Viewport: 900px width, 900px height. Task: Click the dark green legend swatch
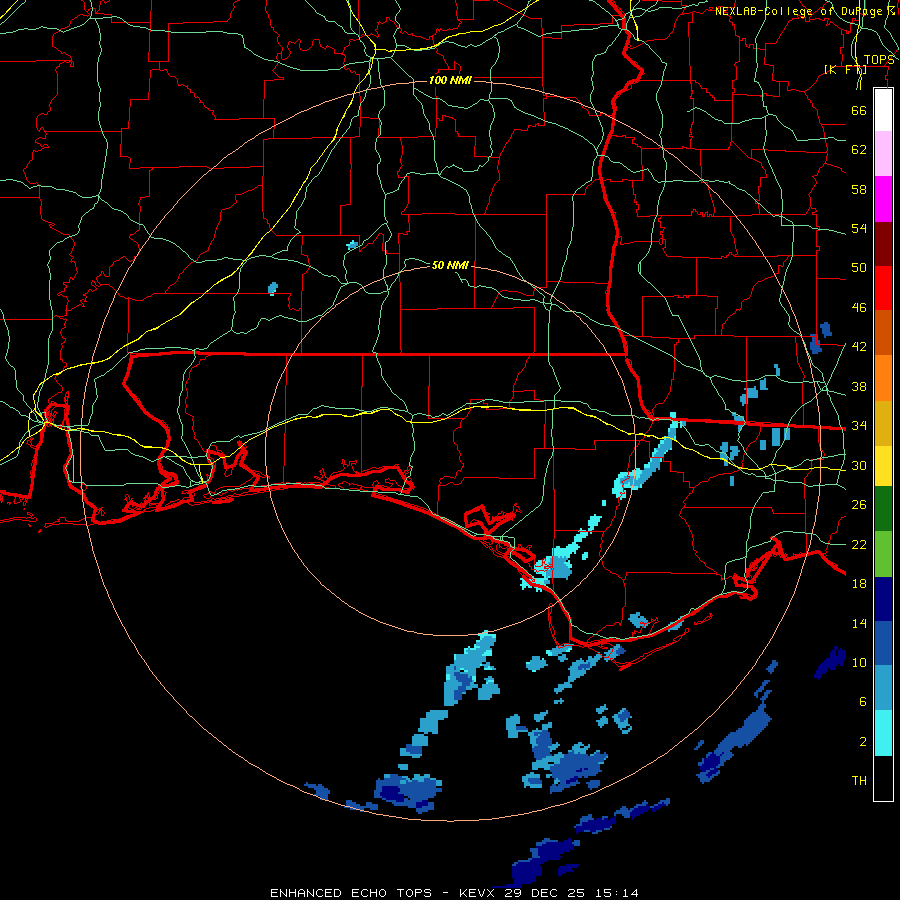click(x=883, y=509)
